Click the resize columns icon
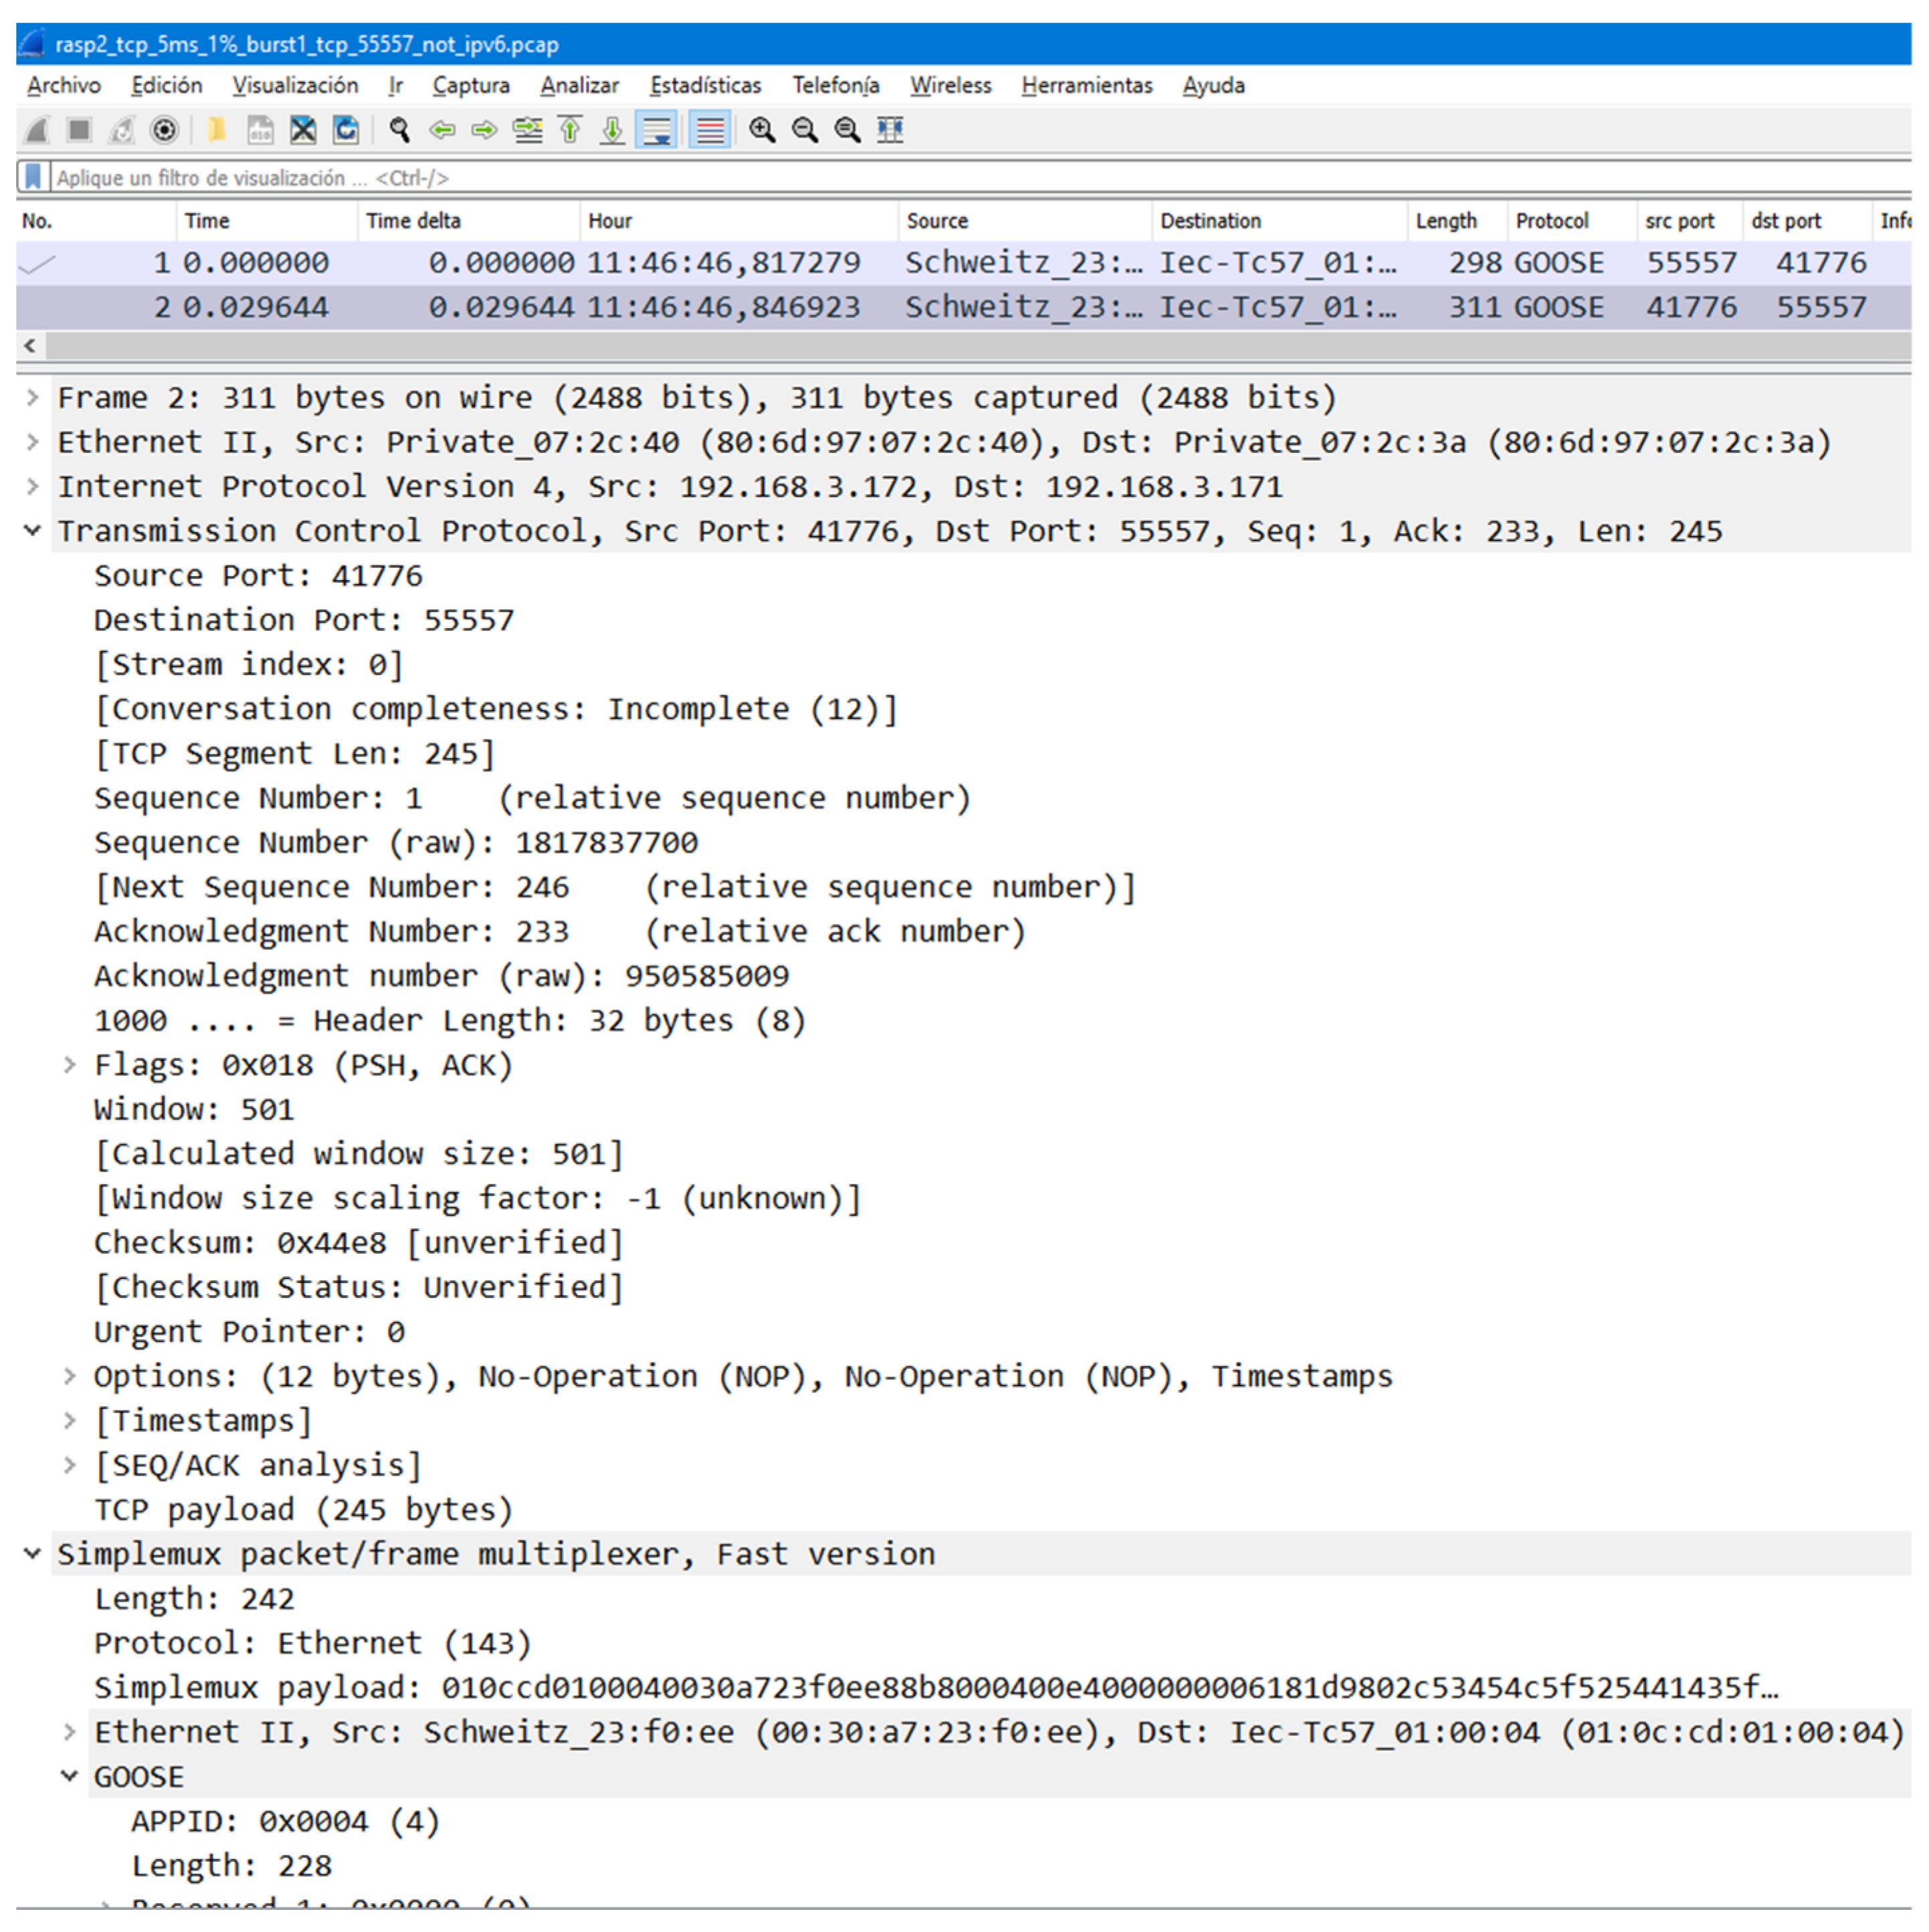The height and width of the screenshot is (1932, 1929). (x=890, y=130)
